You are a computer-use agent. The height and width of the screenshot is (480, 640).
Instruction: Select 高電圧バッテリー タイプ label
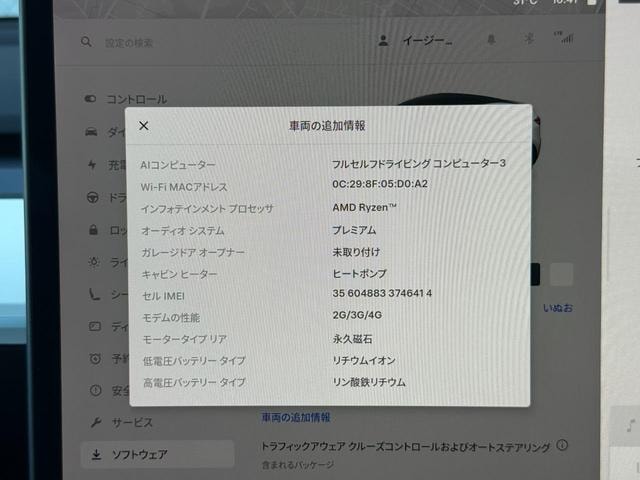194,382
